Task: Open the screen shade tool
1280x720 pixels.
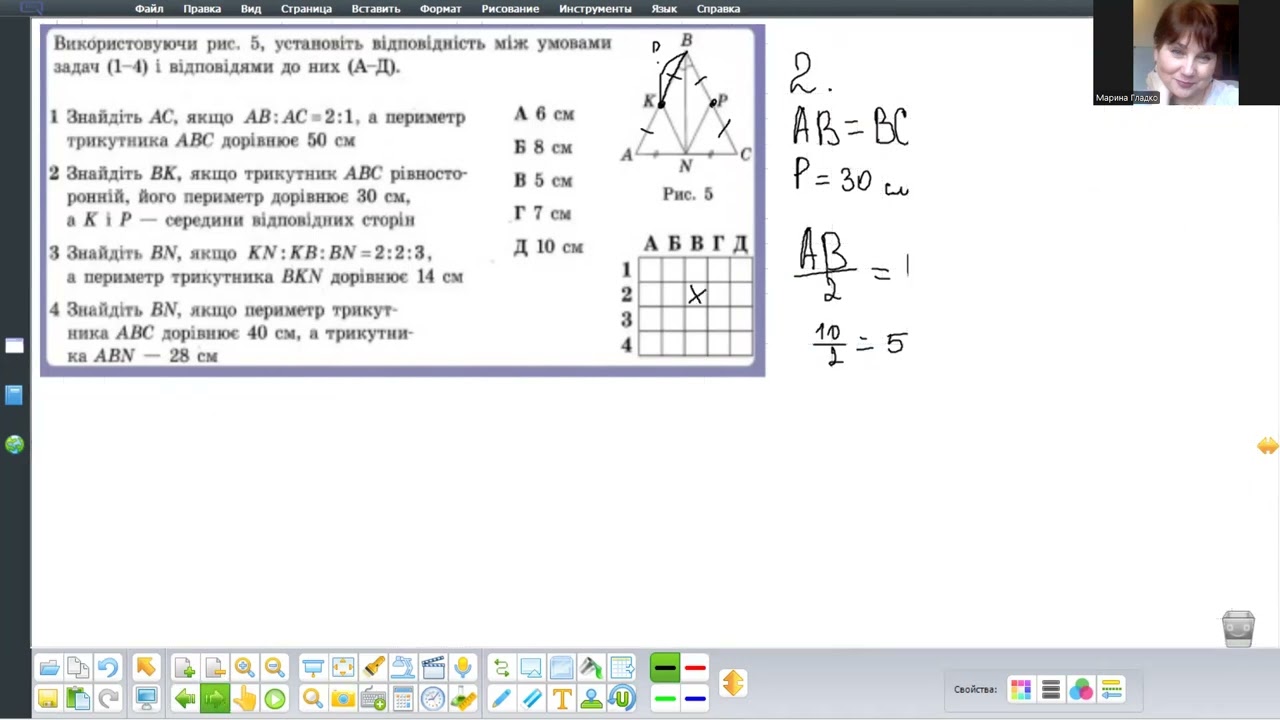Action: tap(312, 667)
